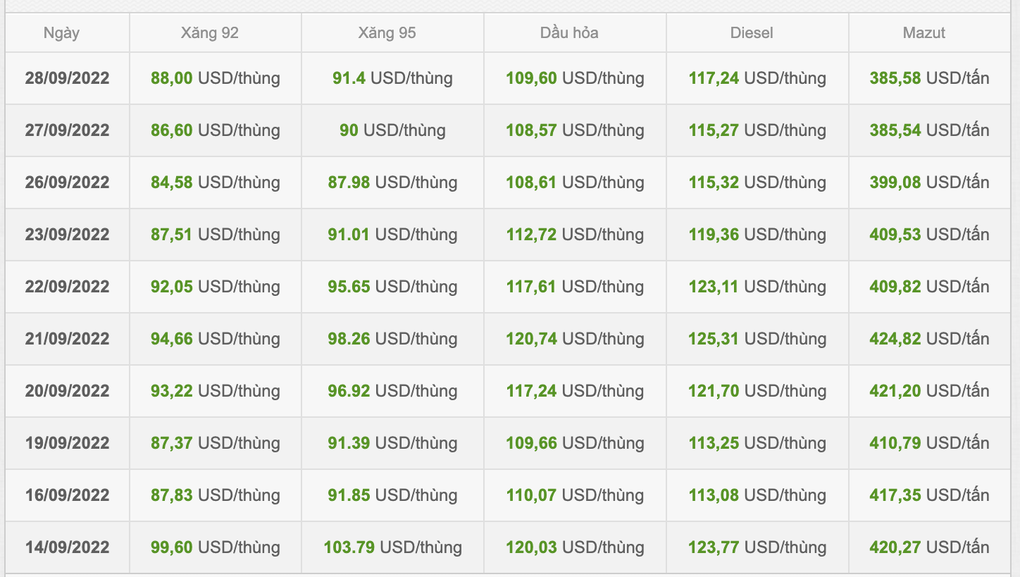Select the 385,54 USD/tấn Mazut value
This screenshot has width=1020, height=577.
[x=929, y=130]
